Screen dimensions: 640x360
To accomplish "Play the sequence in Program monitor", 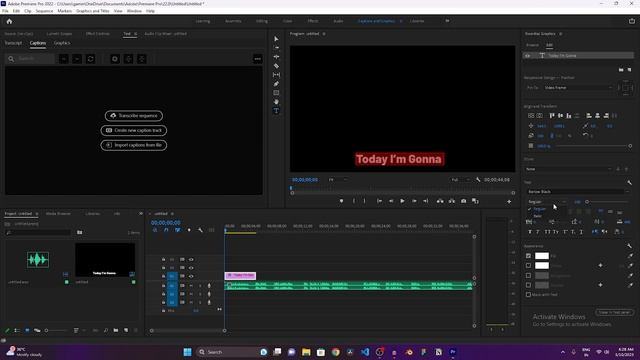I will pos(402,201).
